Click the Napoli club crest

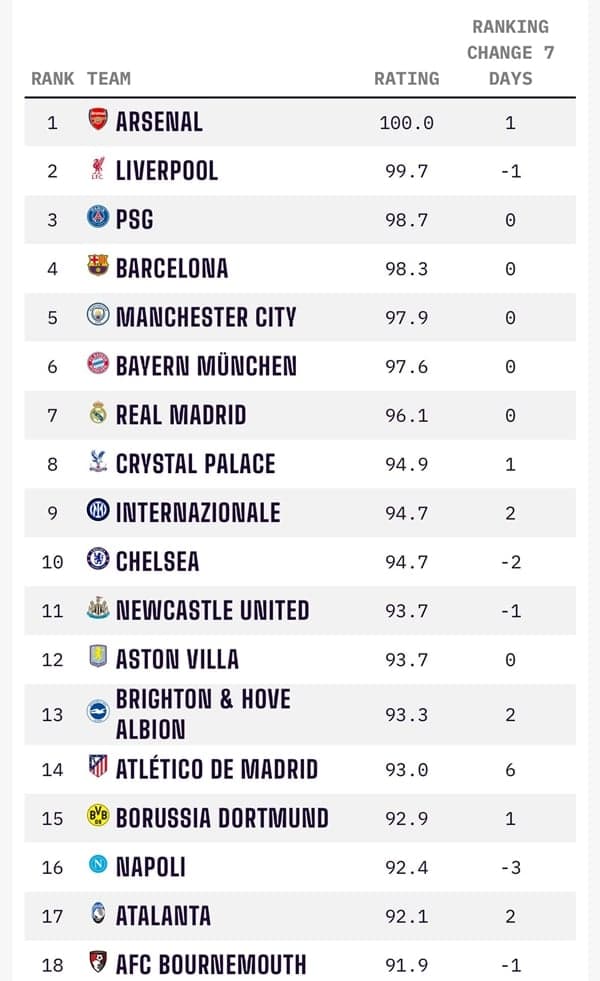coord(97,866)
